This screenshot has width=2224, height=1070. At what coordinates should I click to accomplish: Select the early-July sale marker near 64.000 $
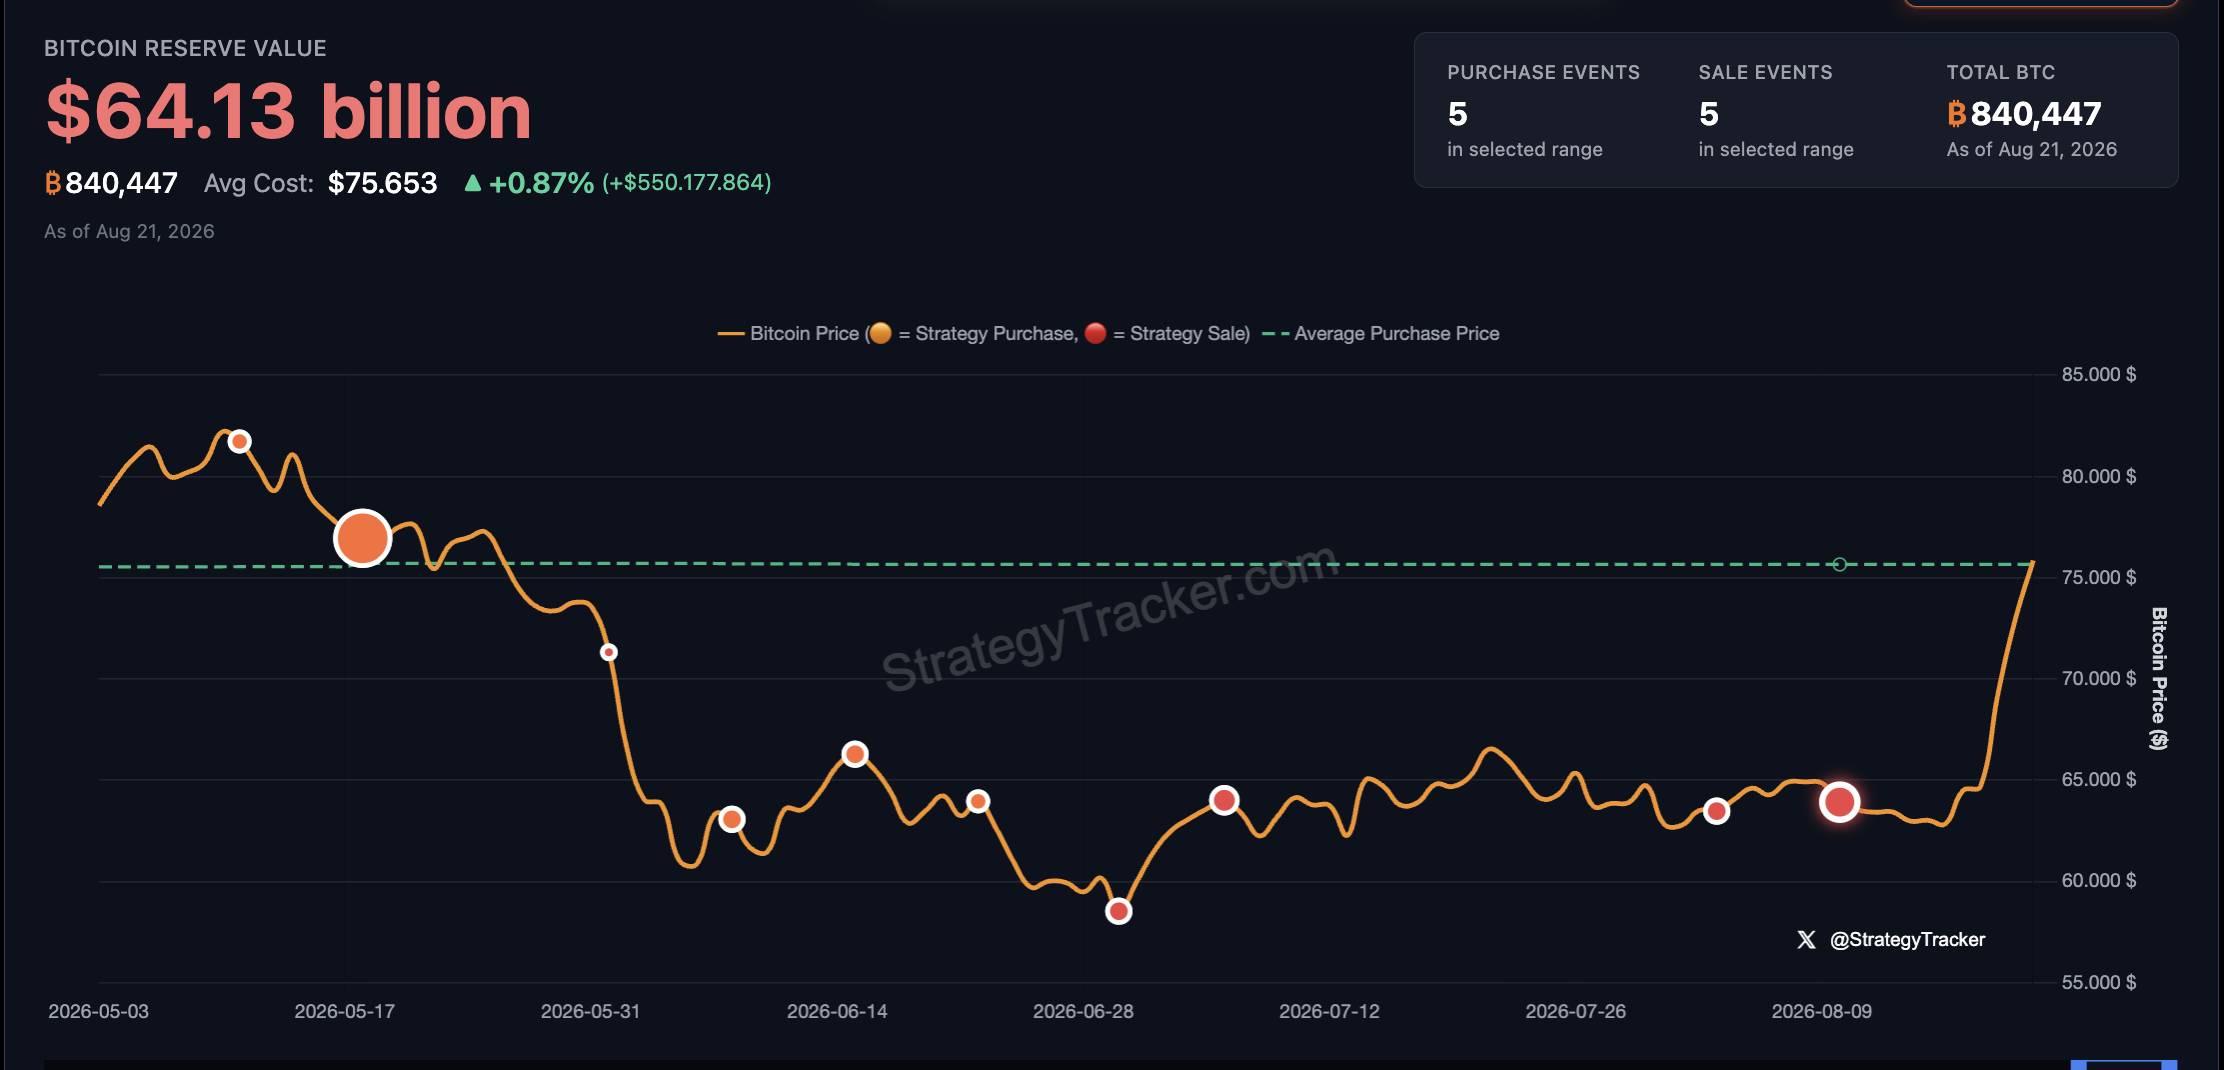point(1224,800)
